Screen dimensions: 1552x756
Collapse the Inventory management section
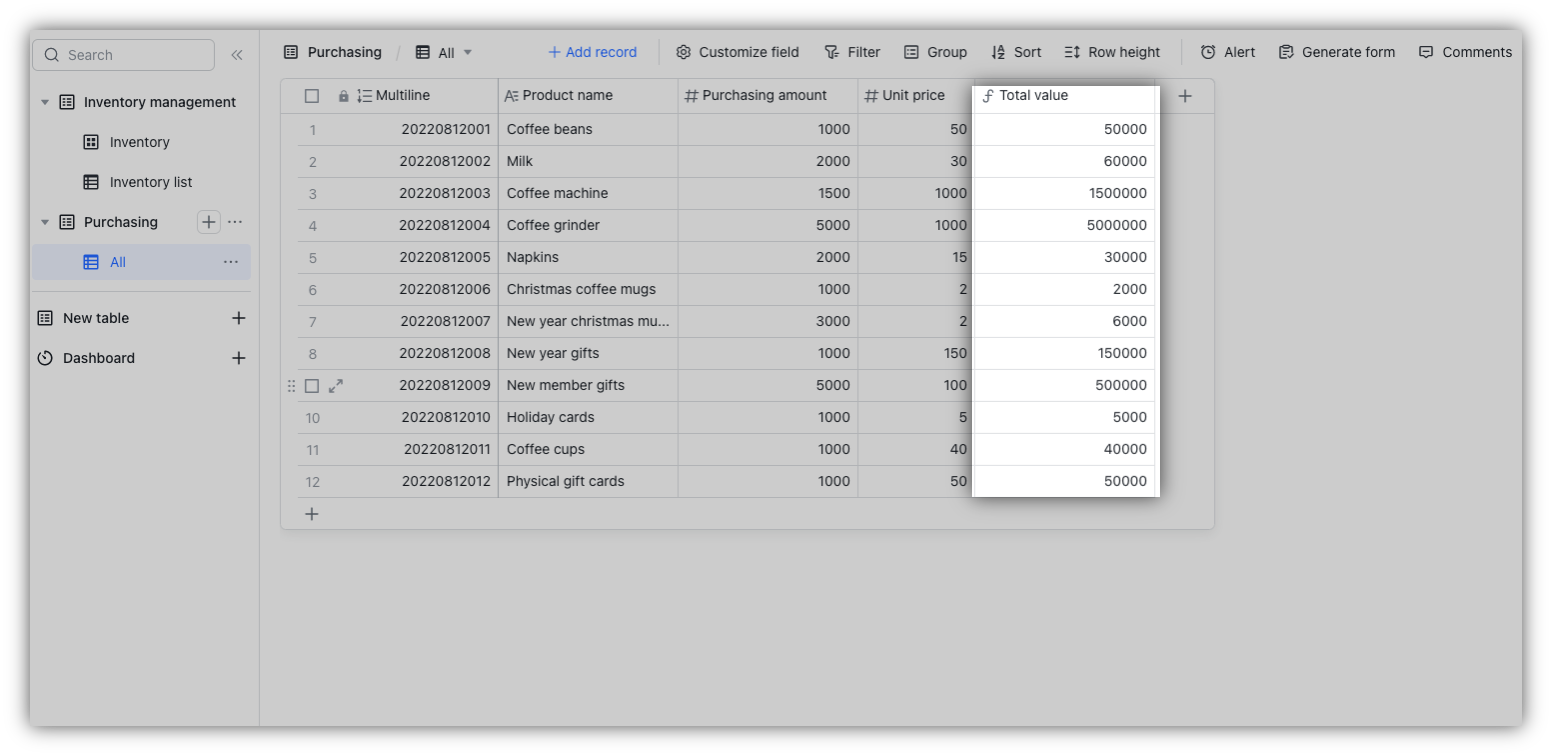point(44,101)
